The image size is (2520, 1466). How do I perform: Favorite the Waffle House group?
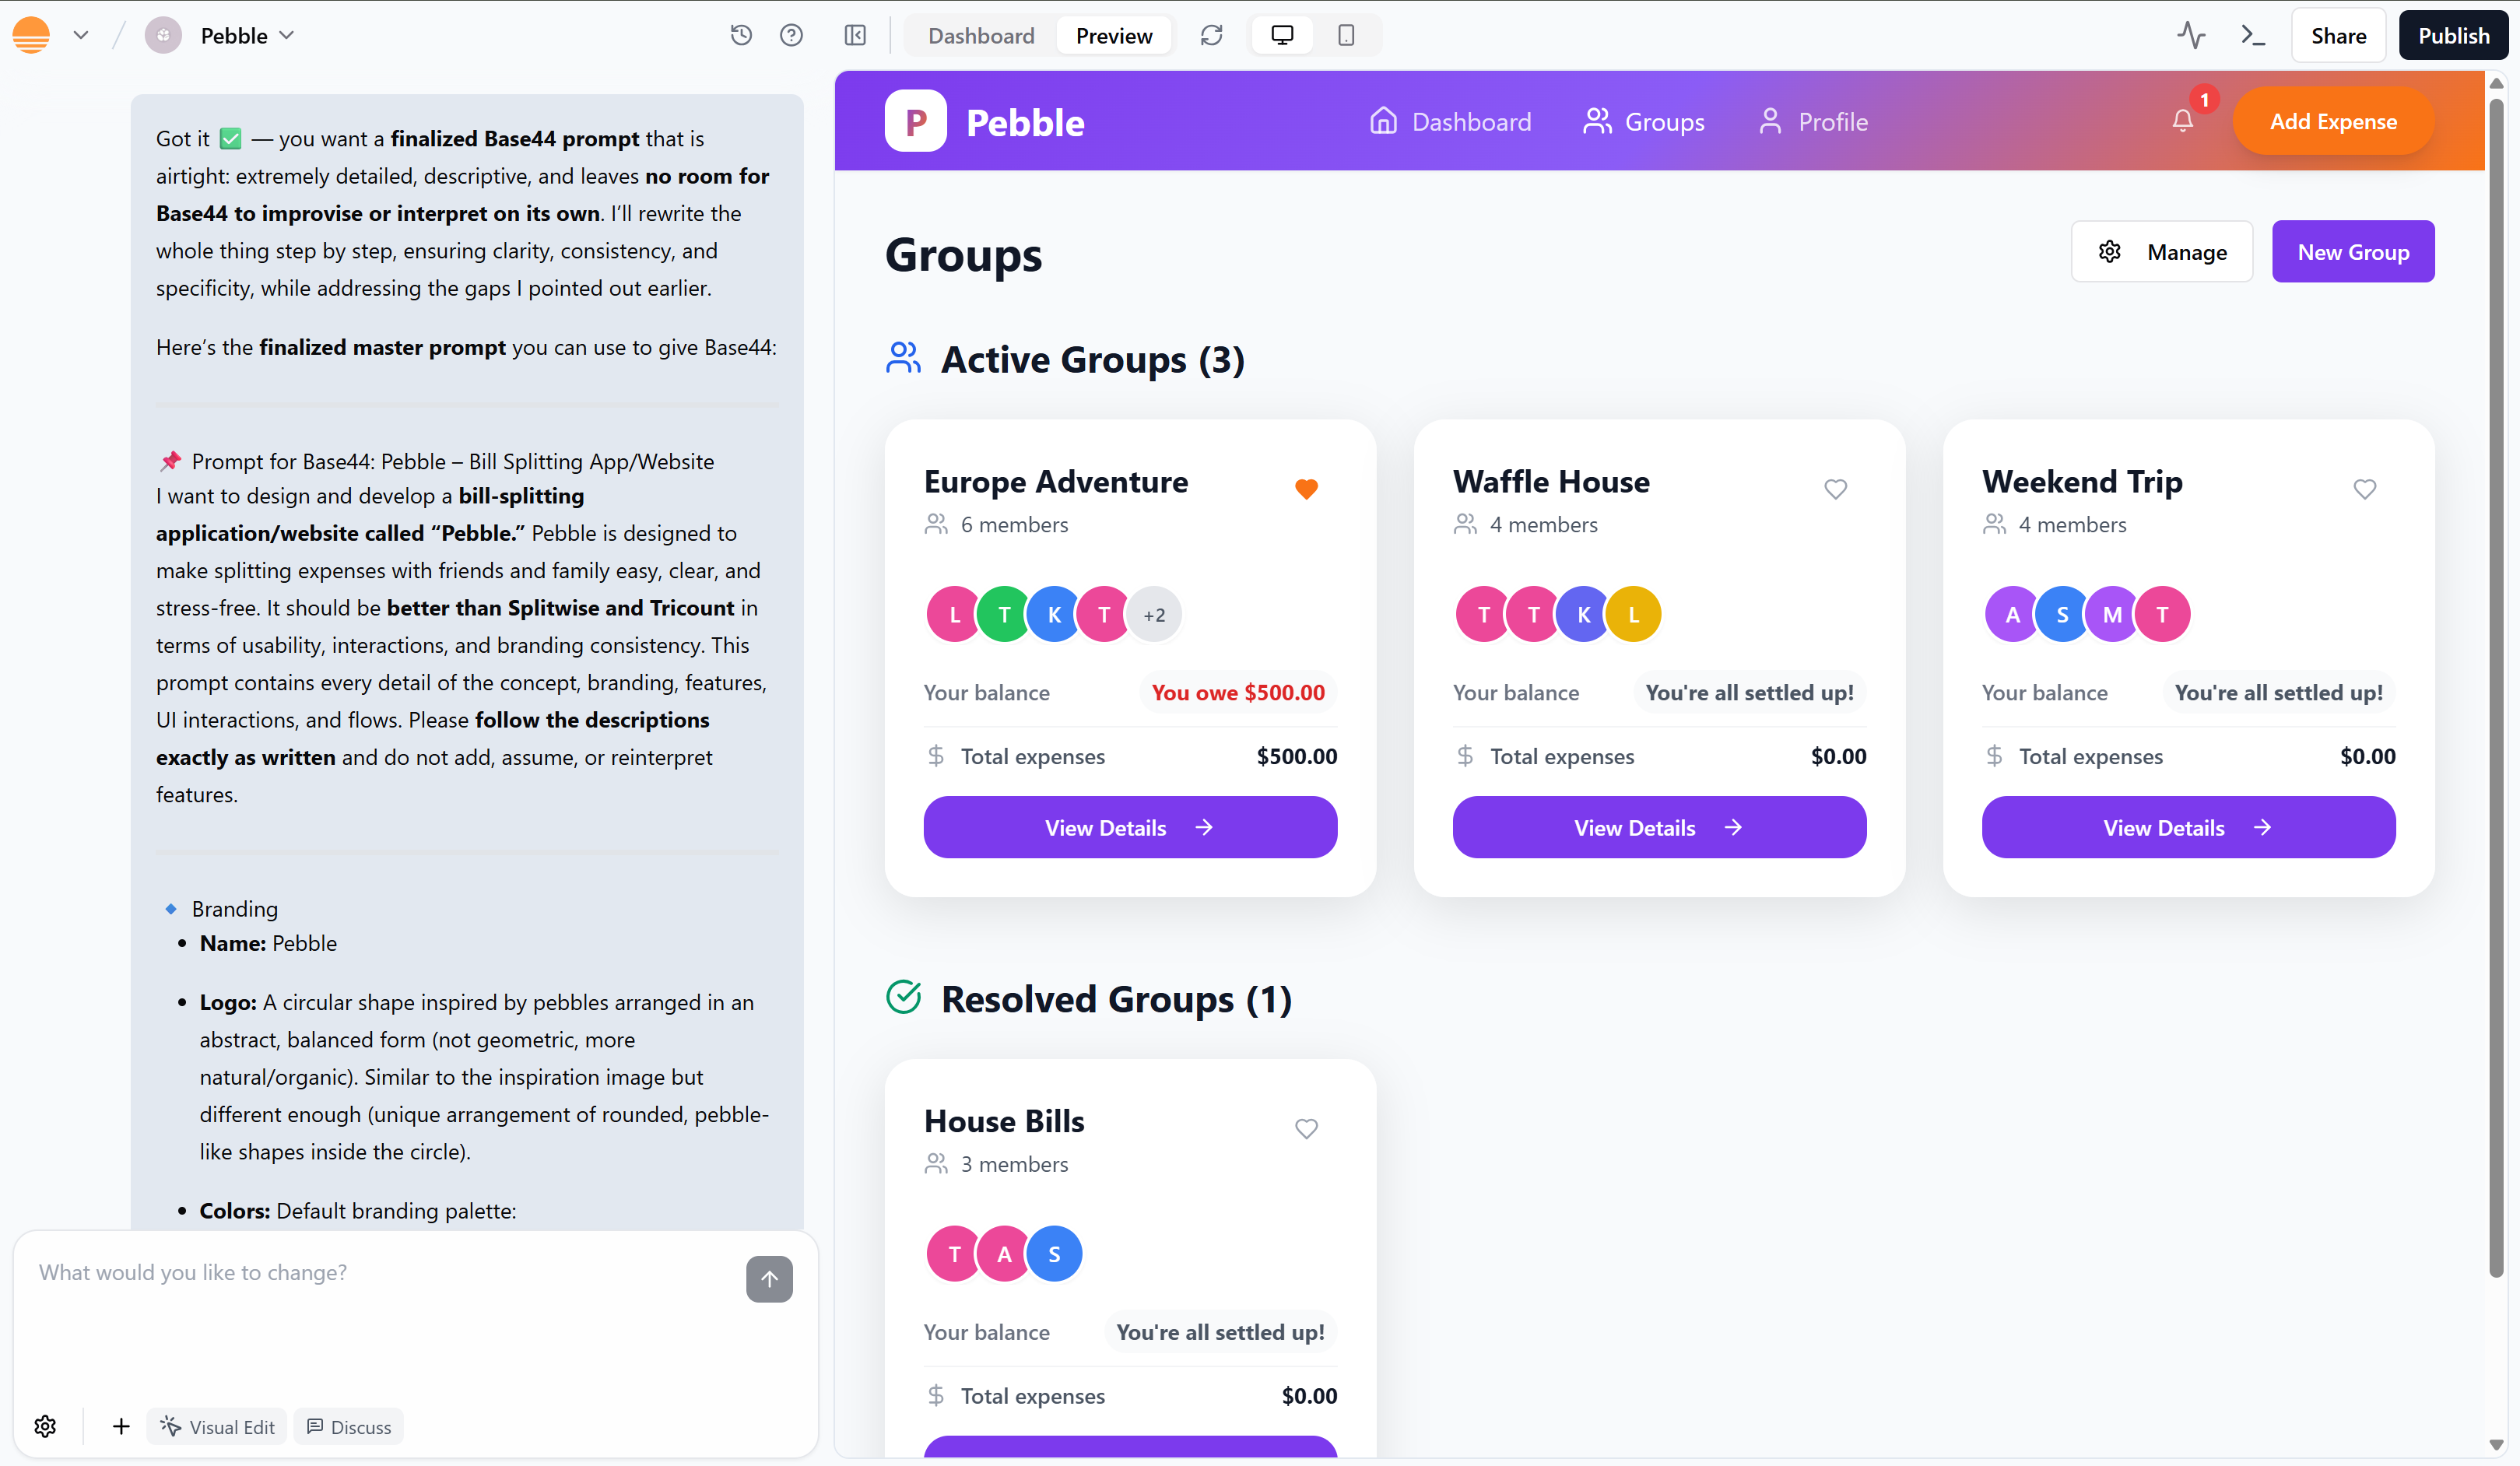[x=1835, y=489]
